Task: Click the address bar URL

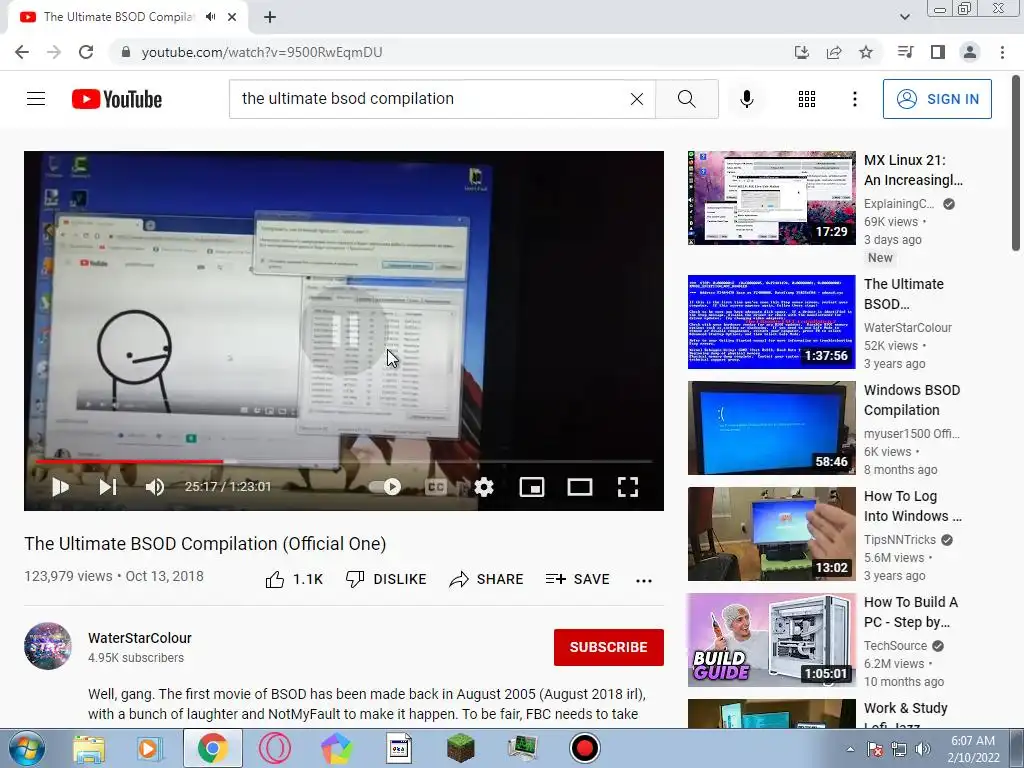Action: [262, 52]
